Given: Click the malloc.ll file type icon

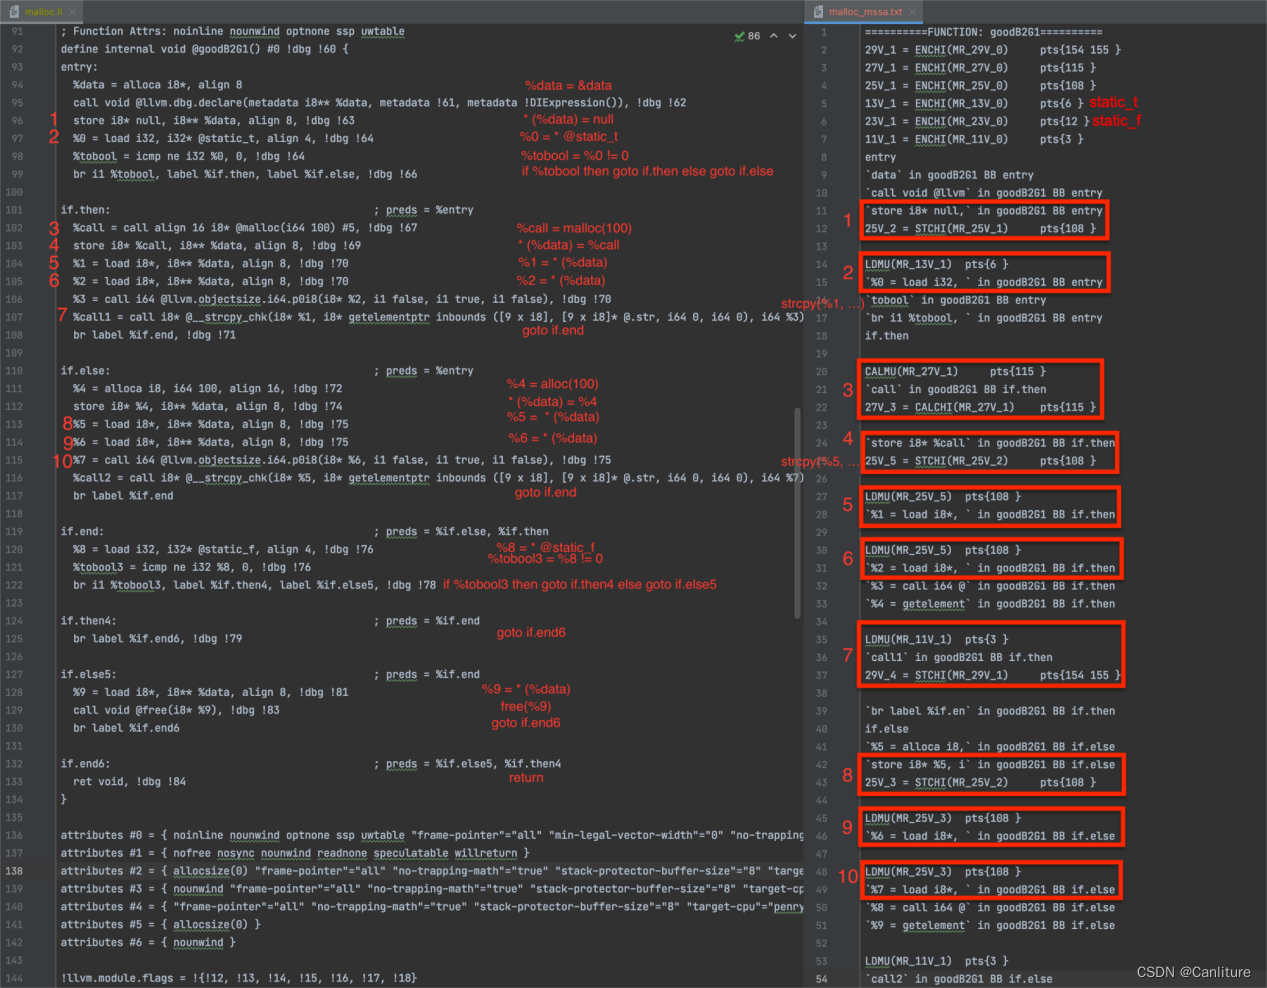Looking at the screenshot, I should click(14, 11).
